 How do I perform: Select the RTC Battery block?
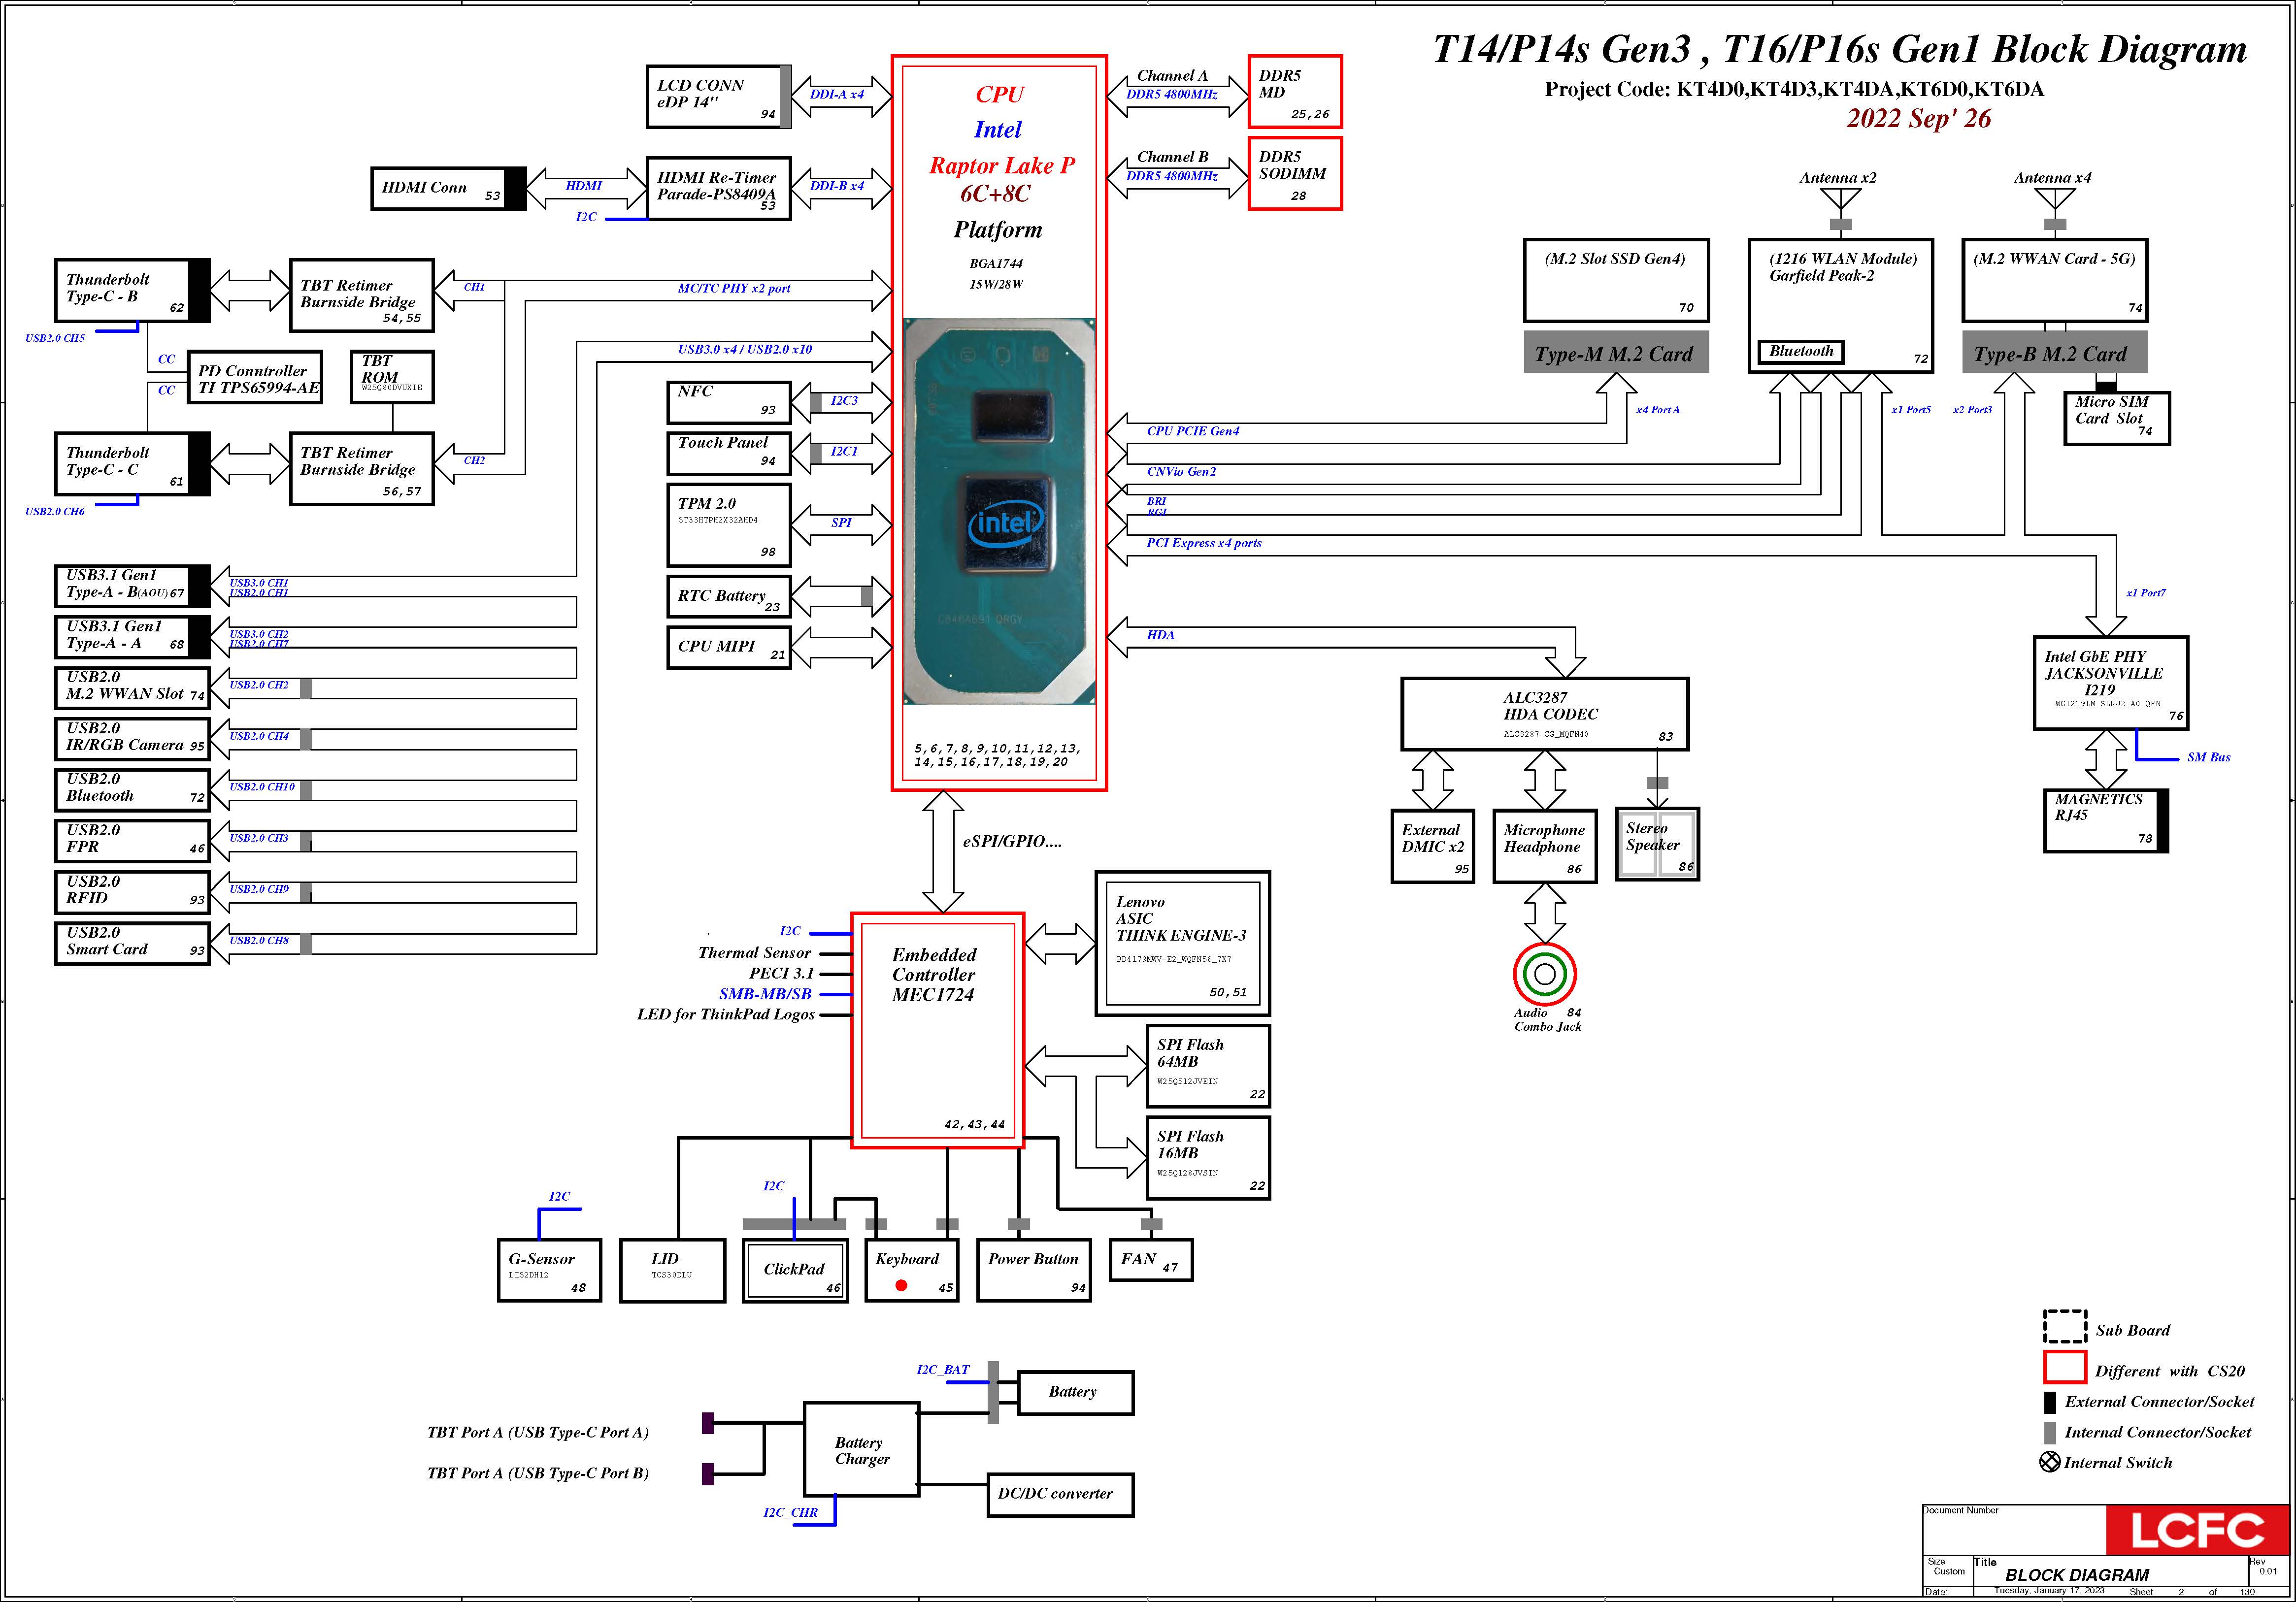pos(729,597)
